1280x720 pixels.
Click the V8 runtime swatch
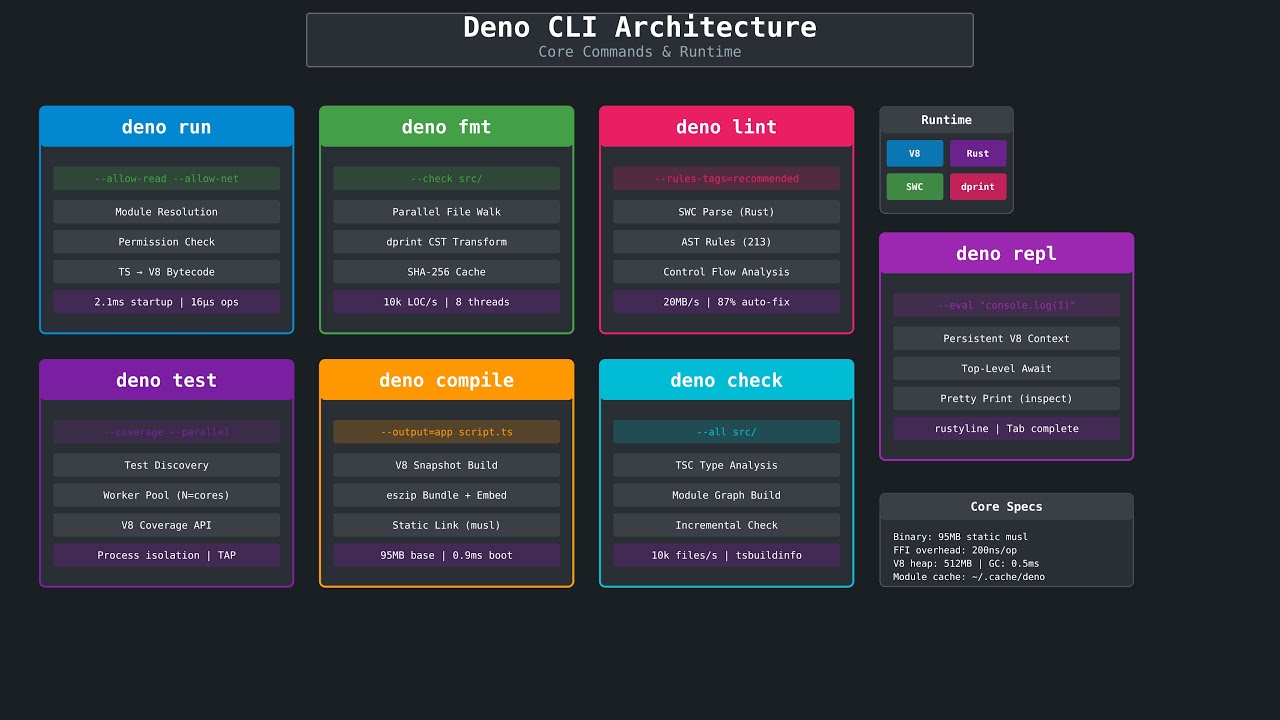tap(915, 153)
